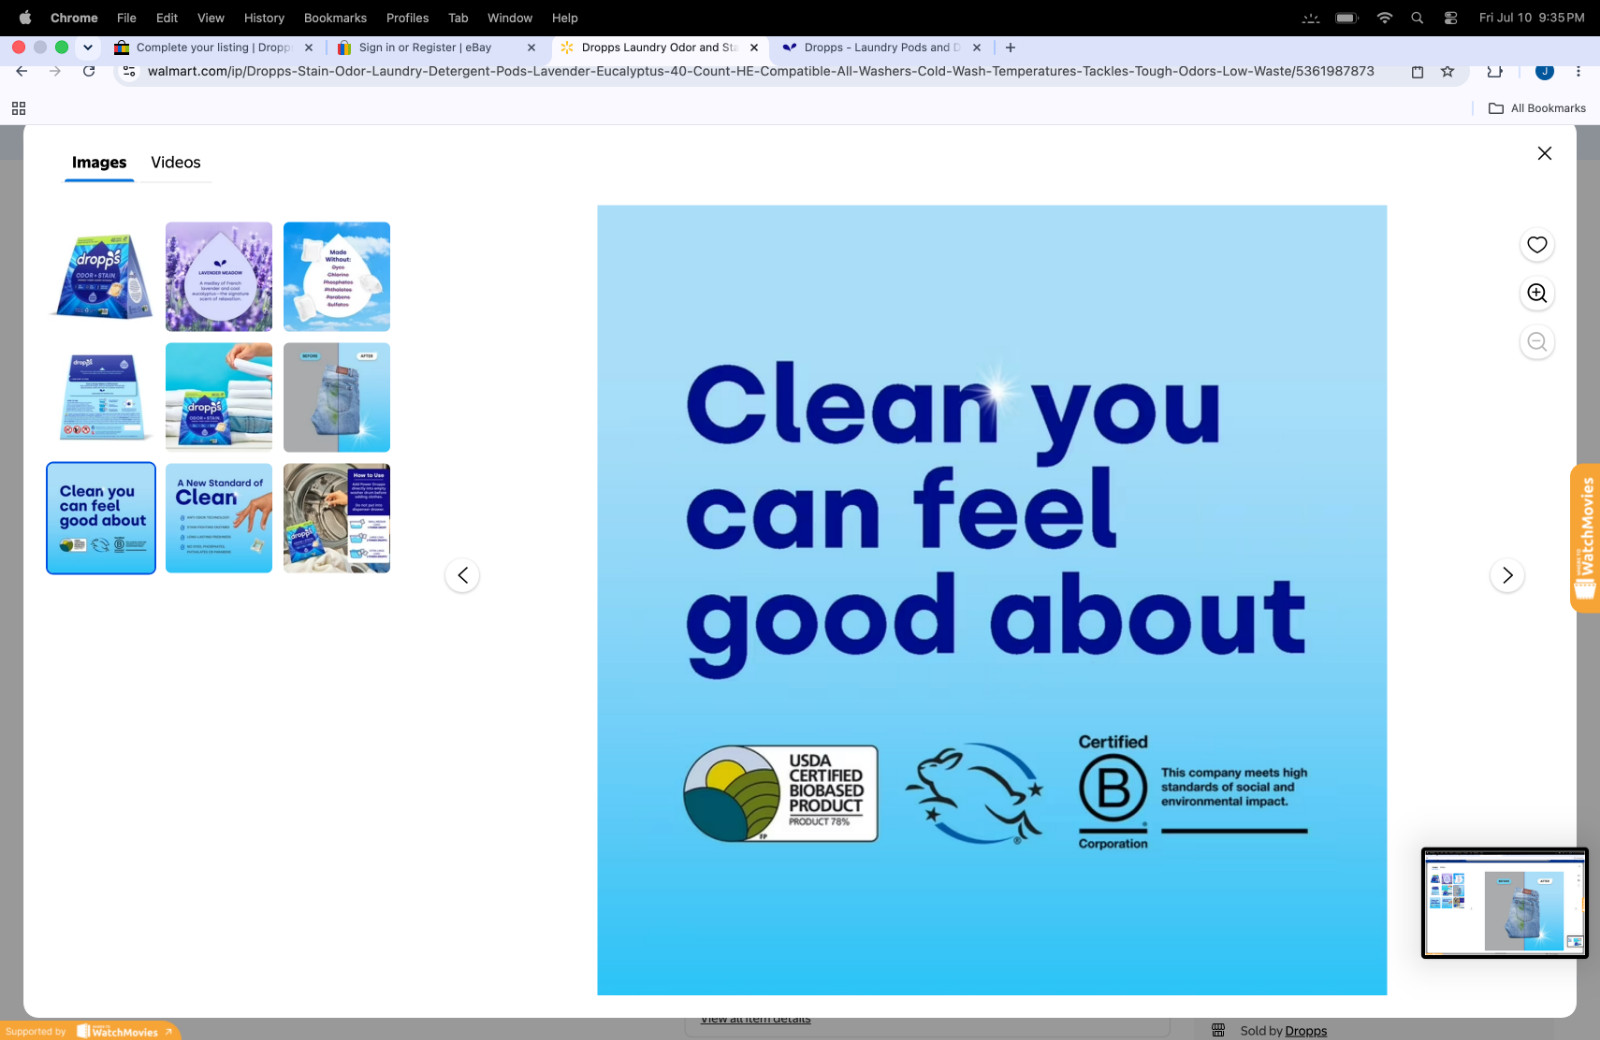Select the 'Clean you can feel good about' thumbnail
Screen dimensions: 1600x1040
click(x=101, y=518)
